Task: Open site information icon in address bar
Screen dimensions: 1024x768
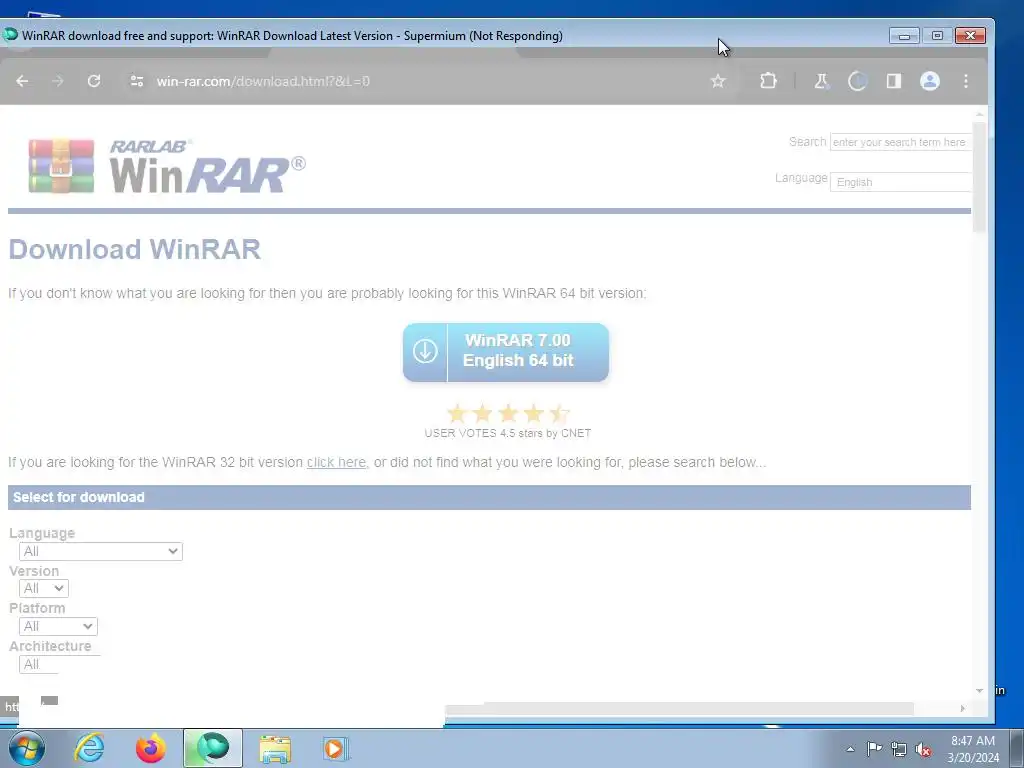Action: 136,81
